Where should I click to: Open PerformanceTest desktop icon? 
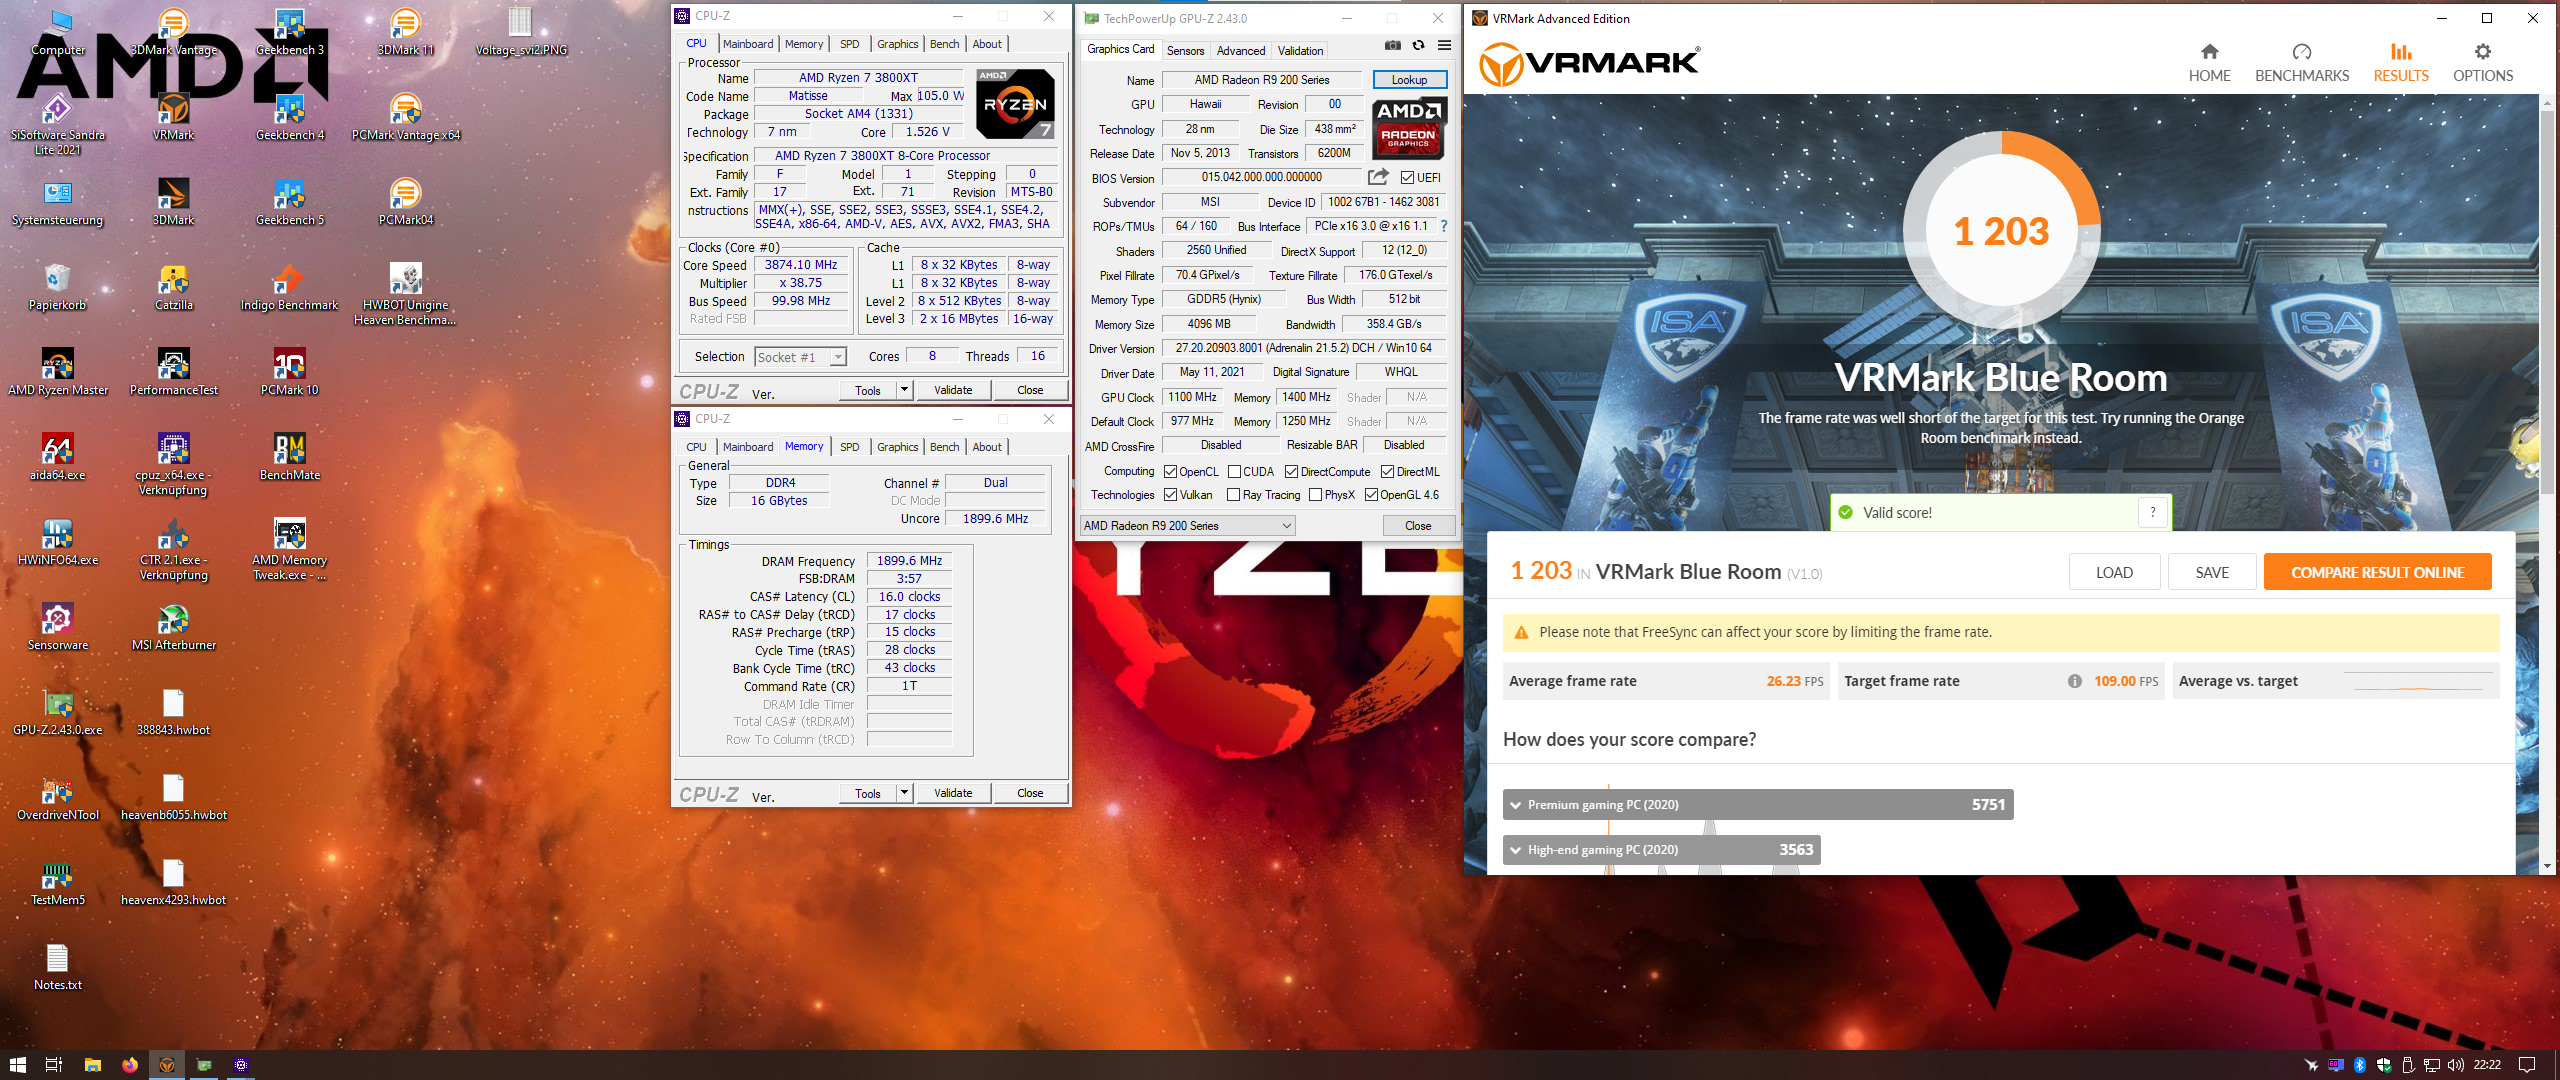pos(174,372)
